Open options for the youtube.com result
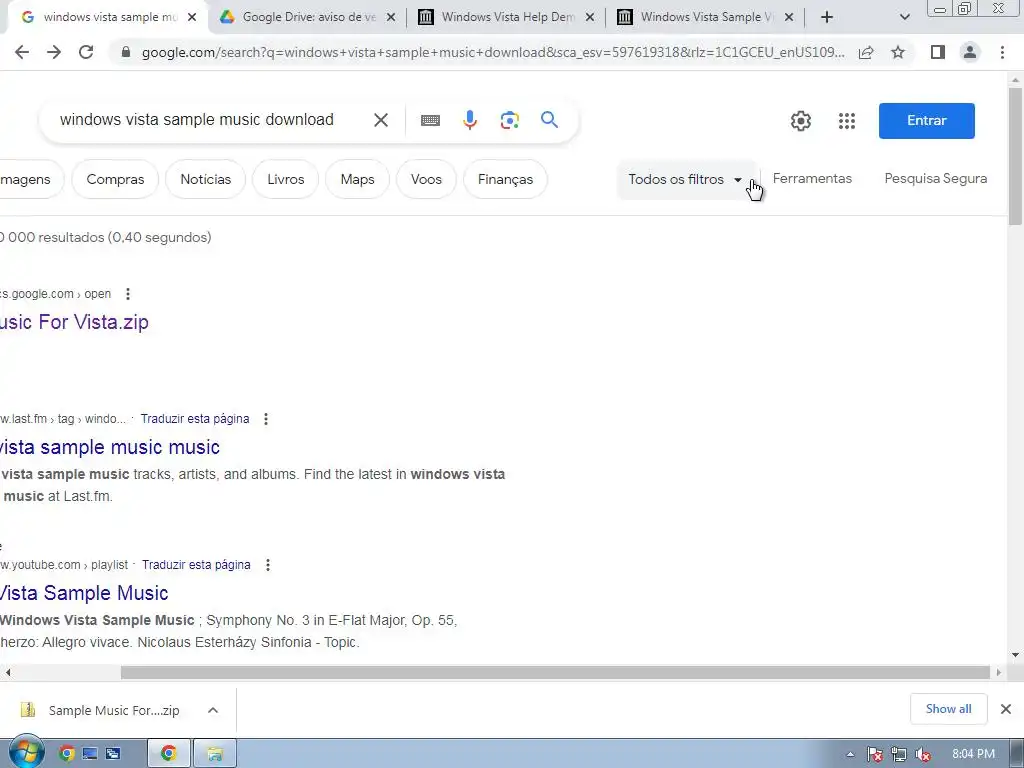 coord(268,565)
